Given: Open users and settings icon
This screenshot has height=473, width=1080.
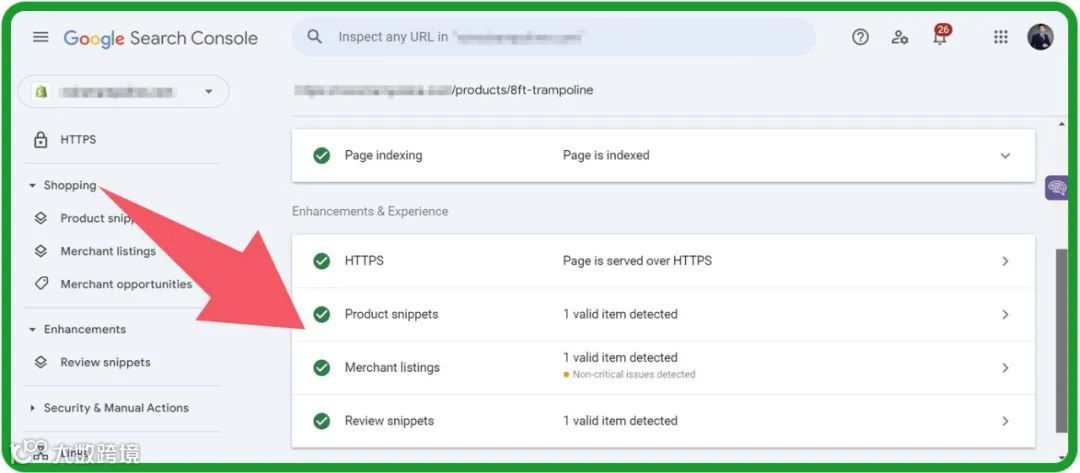Looking at the screenshot, I should point(900,37).
